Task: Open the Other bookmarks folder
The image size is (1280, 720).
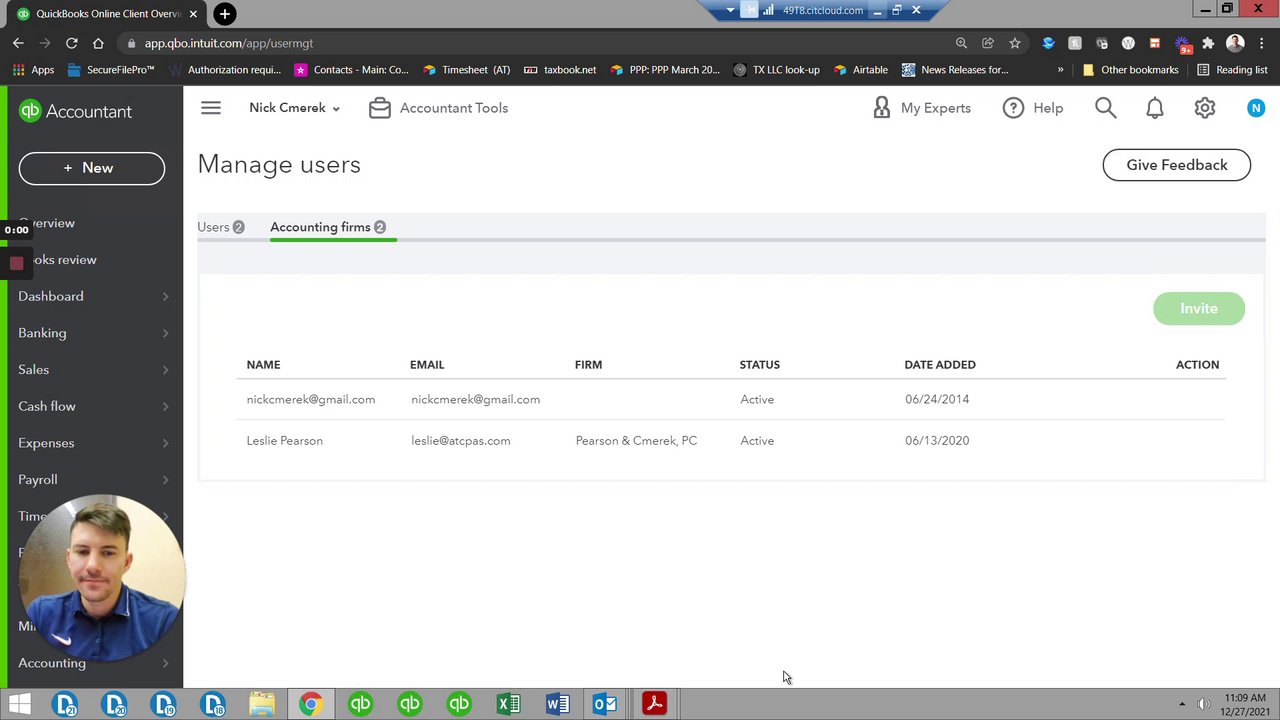Action: (x=1130, y=70)
